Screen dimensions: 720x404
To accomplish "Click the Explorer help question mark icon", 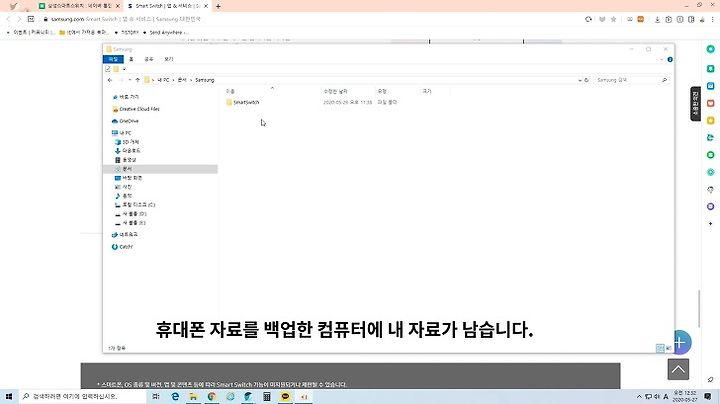I will pyautogui.click(x=670, y=60).
